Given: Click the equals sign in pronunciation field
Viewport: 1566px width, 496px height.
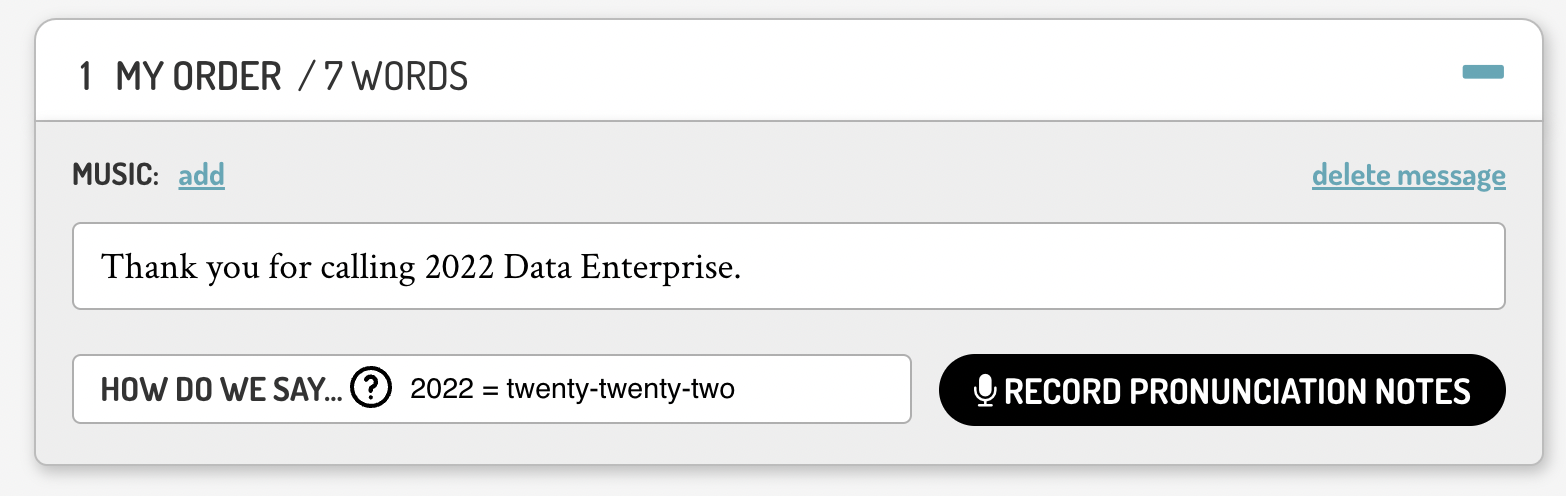Looking at the screenshot, I should pos(489,390).
